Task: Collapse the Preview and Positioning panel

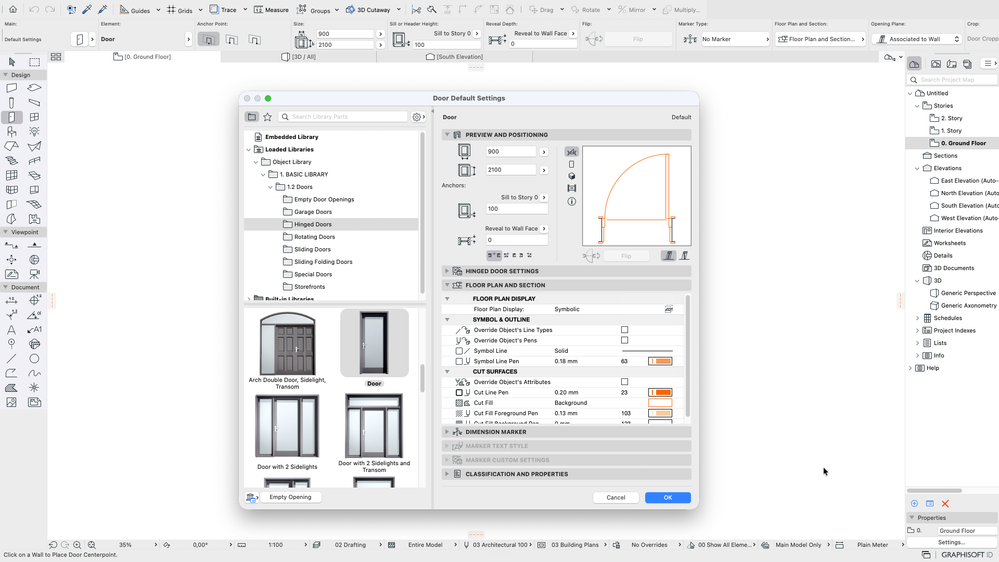Action: click(x=447, y=134)
